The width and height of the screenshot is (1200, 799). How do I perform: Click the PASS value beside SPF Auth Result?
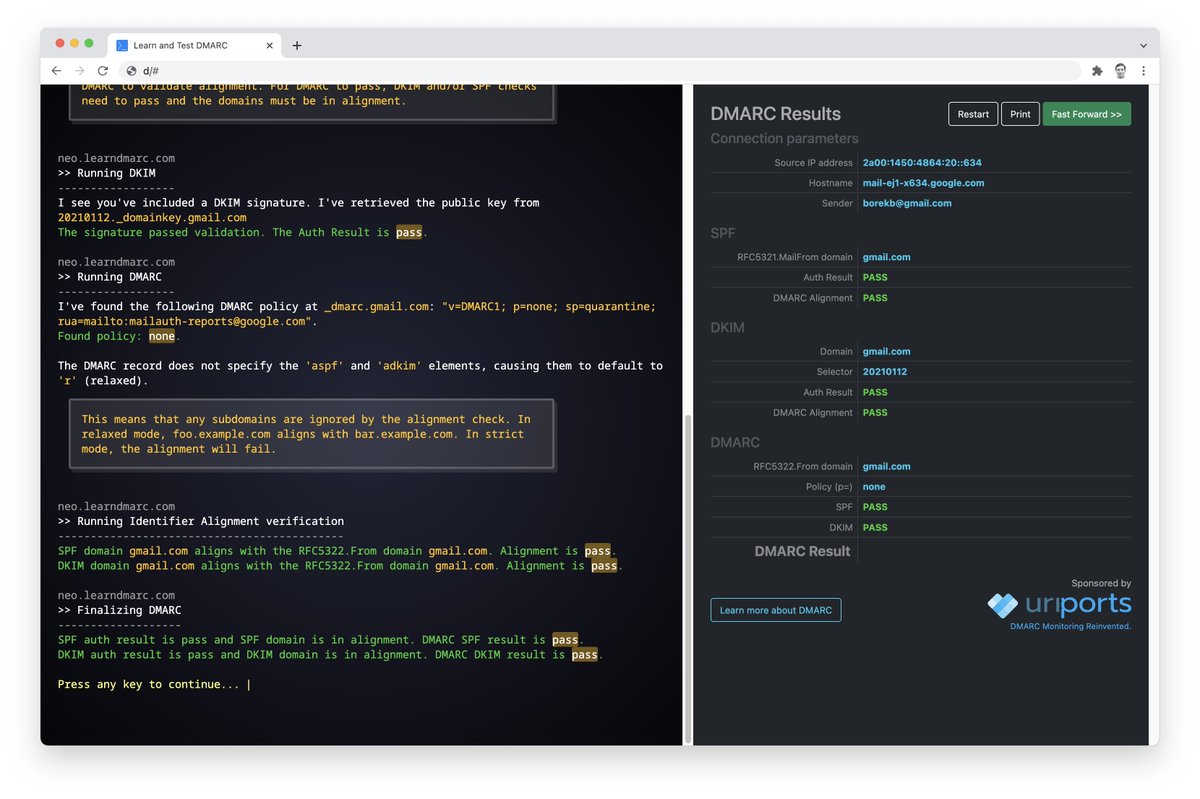(x=875, y=278)
